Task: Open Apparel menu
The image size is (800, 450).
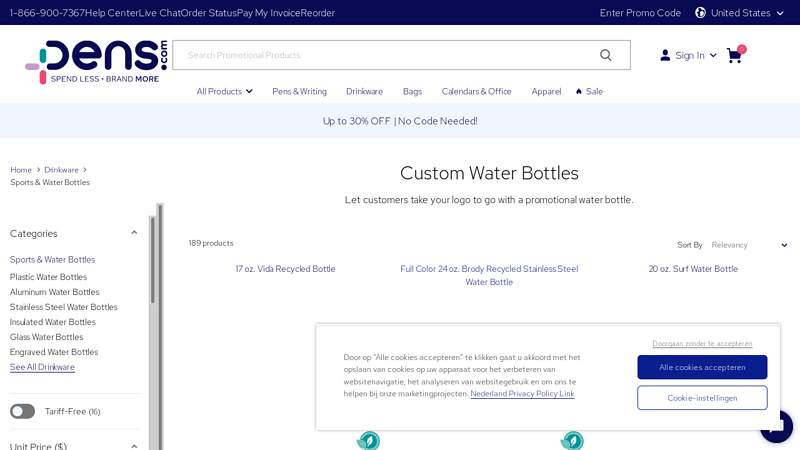Action: [x=546, y=91]
